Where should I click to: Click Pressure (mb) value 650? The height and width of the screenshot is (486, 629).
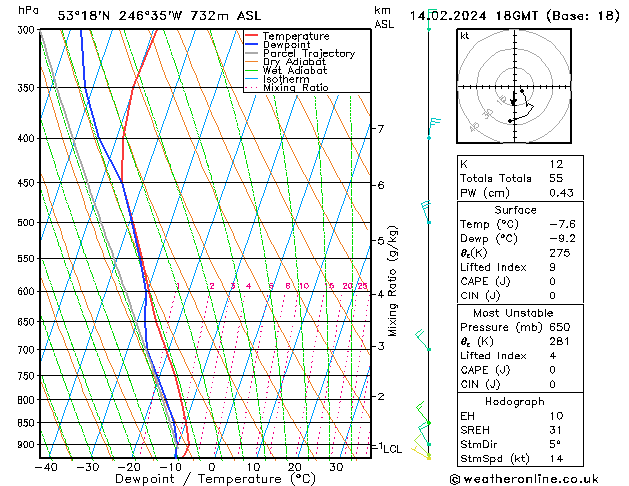click(x=560, y=327)
